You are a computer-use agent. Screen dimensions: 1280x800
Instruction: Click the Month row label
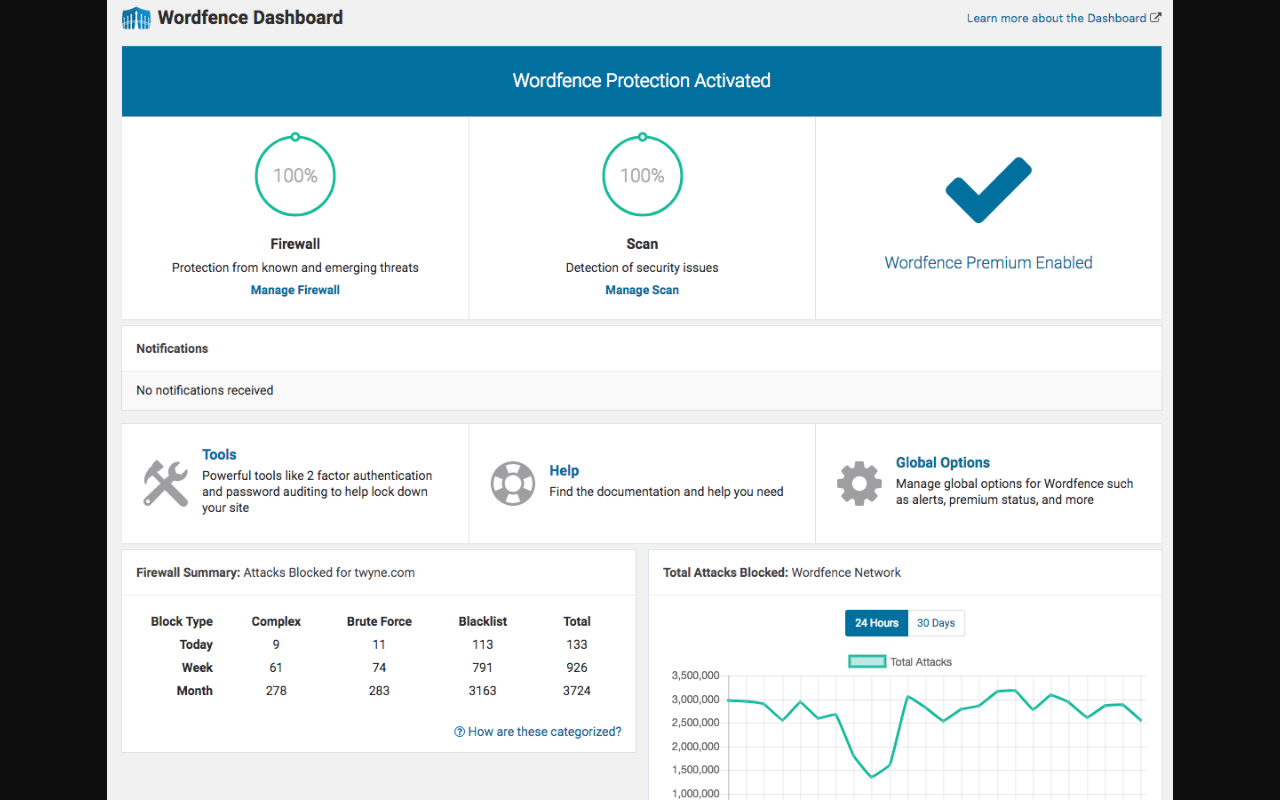click(x=195, y=691)
